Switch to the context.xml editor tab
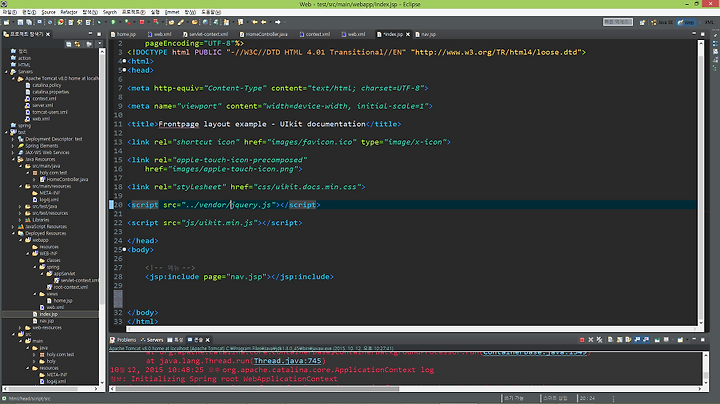The image size is (720, 404). click(315, 34)
